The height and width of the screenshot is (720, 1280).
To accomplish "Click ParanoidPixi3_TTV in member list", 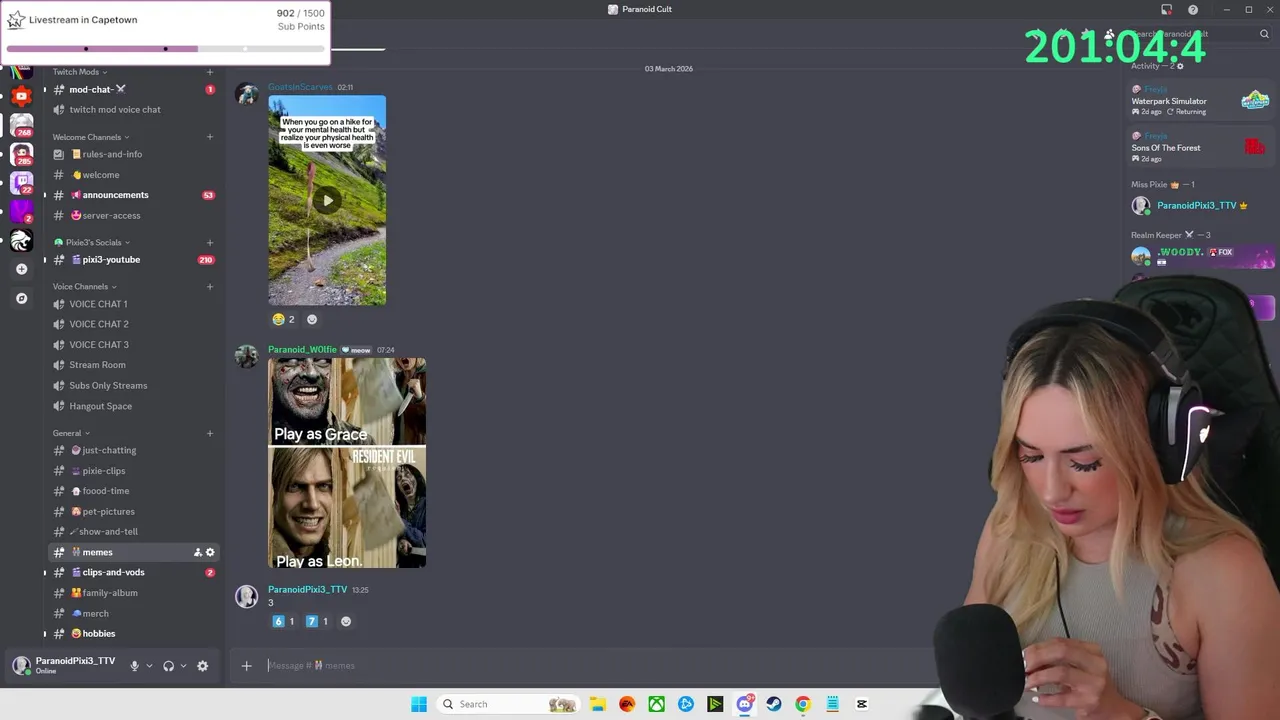I will tap(1196, 206).
